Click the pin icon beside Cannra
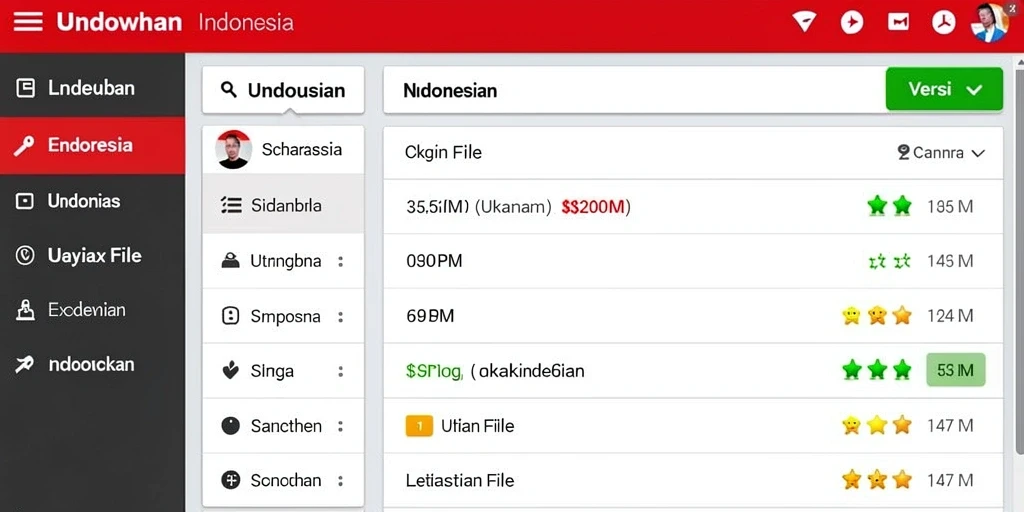 point(904,153)
